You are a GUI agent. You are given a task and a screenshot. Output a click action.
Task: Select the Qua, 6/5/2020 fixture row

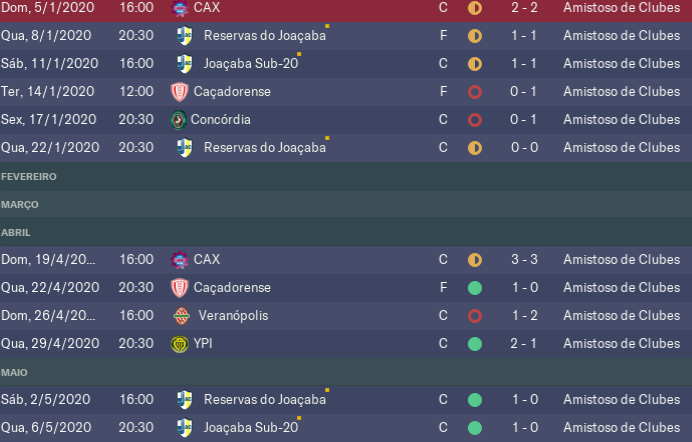tap(346, 427)
